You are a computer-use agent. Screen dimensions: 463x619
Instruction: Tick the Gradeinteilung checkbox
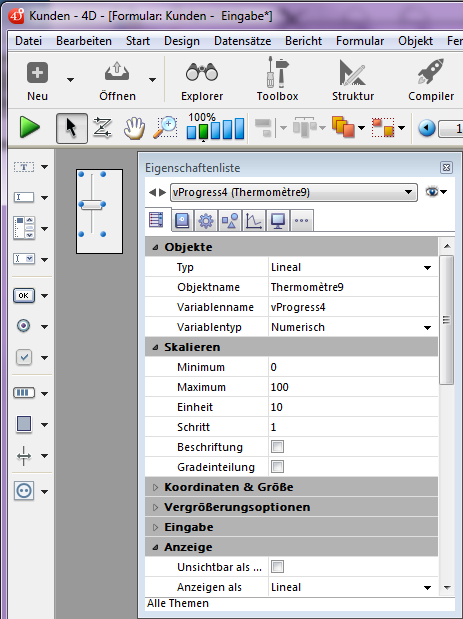point(277,467)
